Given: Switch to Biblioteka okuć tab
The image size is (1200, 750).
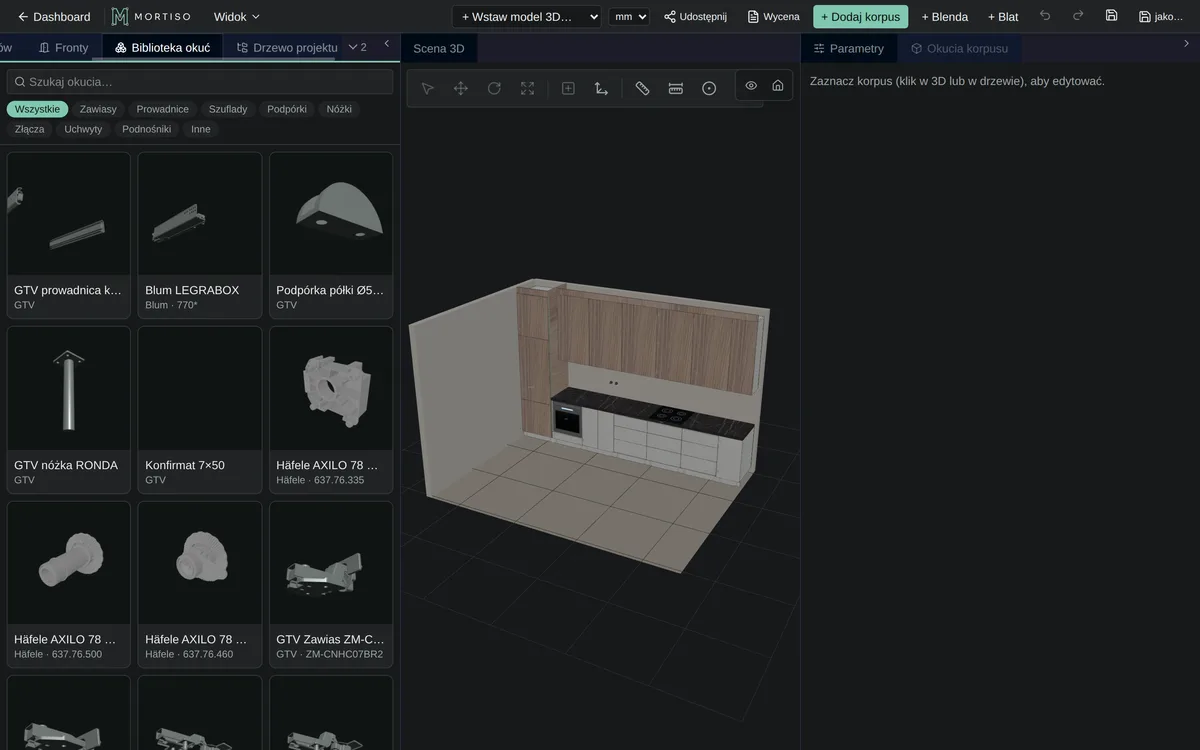Looking at the screenshot, I should tap(162, 47).
